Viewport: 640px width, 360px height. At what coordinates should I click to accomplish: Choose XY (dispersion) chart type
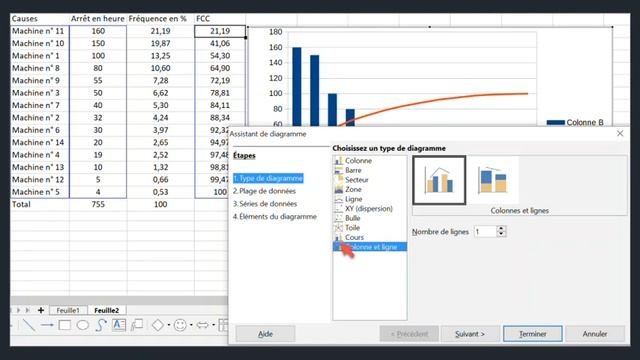click(370, 209)
